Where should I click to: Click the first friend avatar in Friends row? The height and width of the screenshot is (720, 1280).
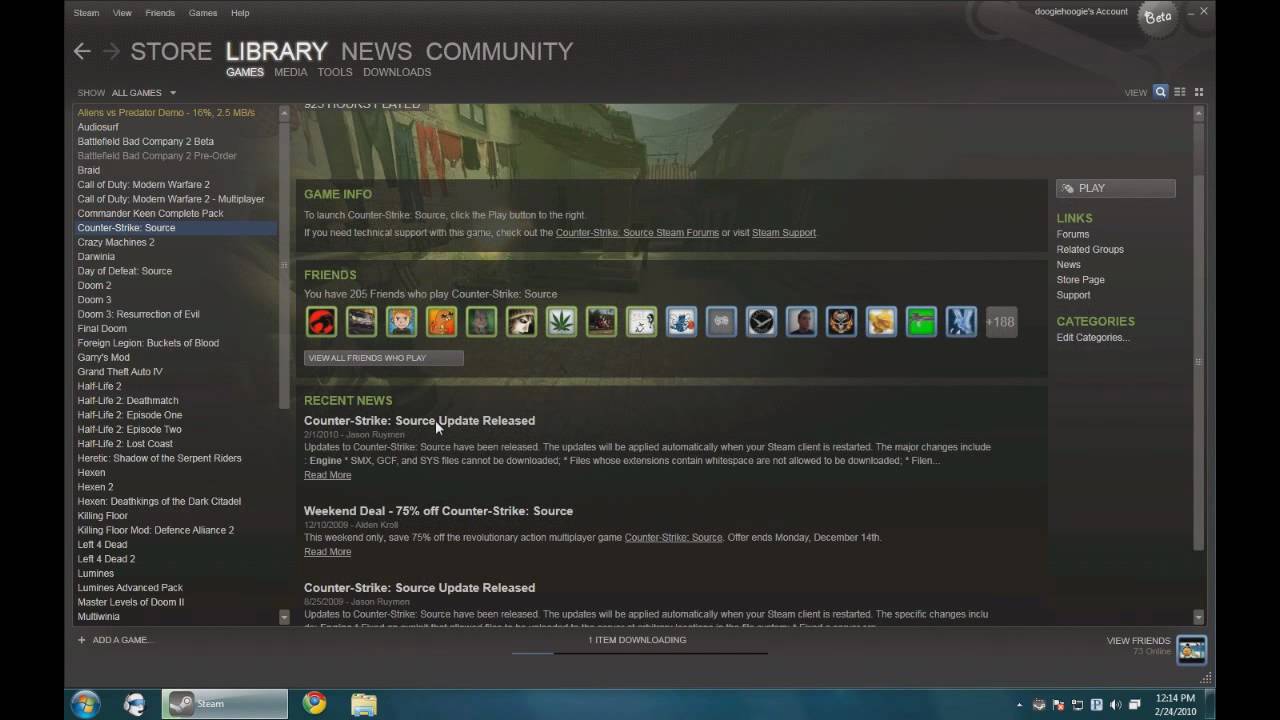tap(320, 321)
